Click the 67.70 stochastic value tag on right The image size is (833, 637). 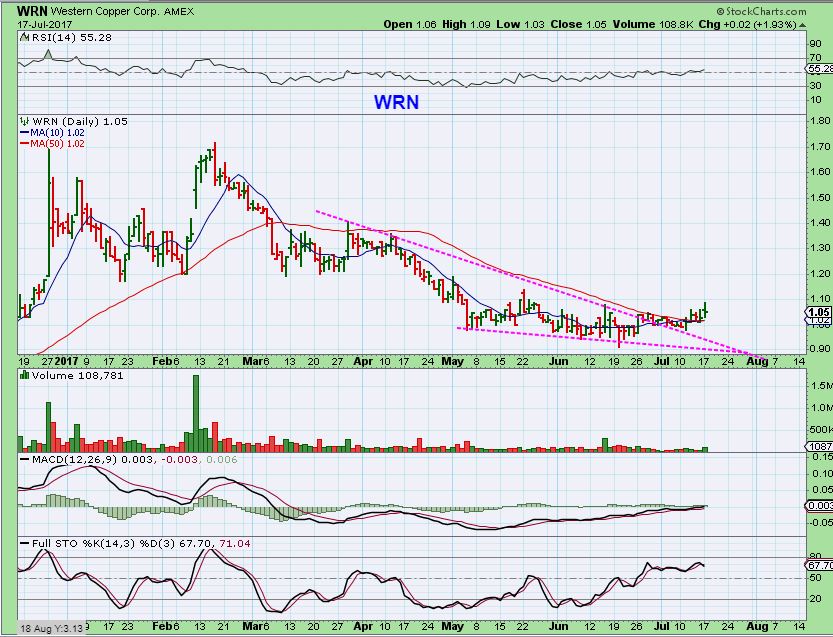coord(820,565)
